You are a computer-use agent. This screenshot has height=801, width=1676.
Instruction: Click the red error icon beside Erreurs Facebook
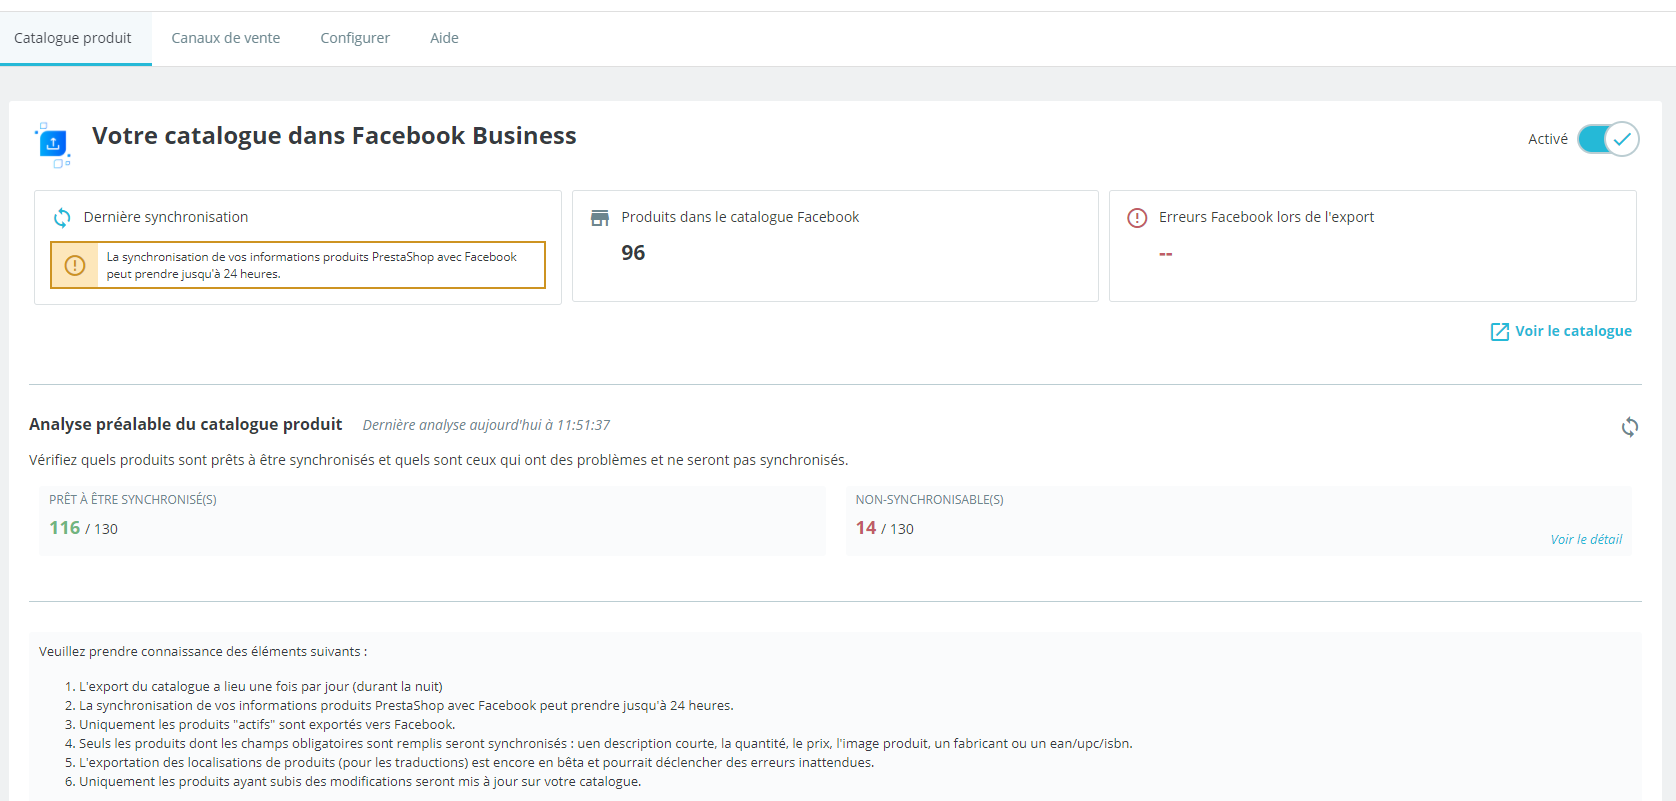[x=1137, y=218]
